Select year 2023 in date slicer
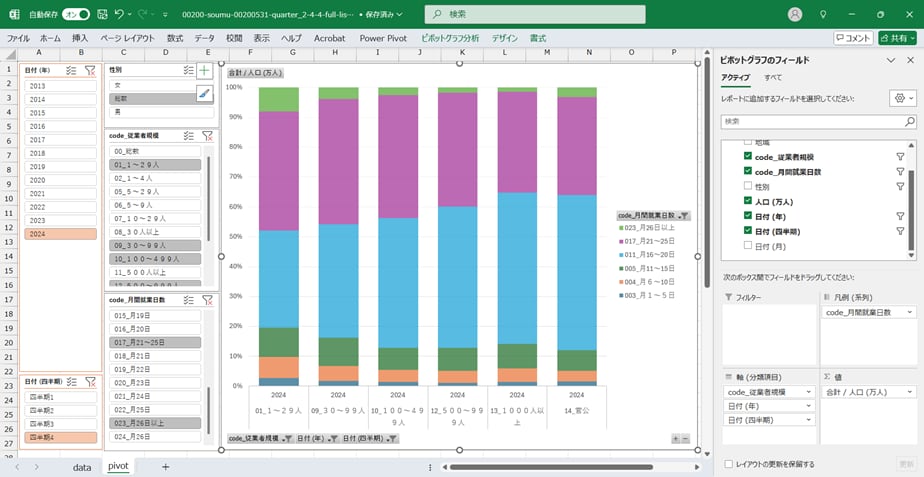This screenshot has height=477, width=924. point(60,220)
